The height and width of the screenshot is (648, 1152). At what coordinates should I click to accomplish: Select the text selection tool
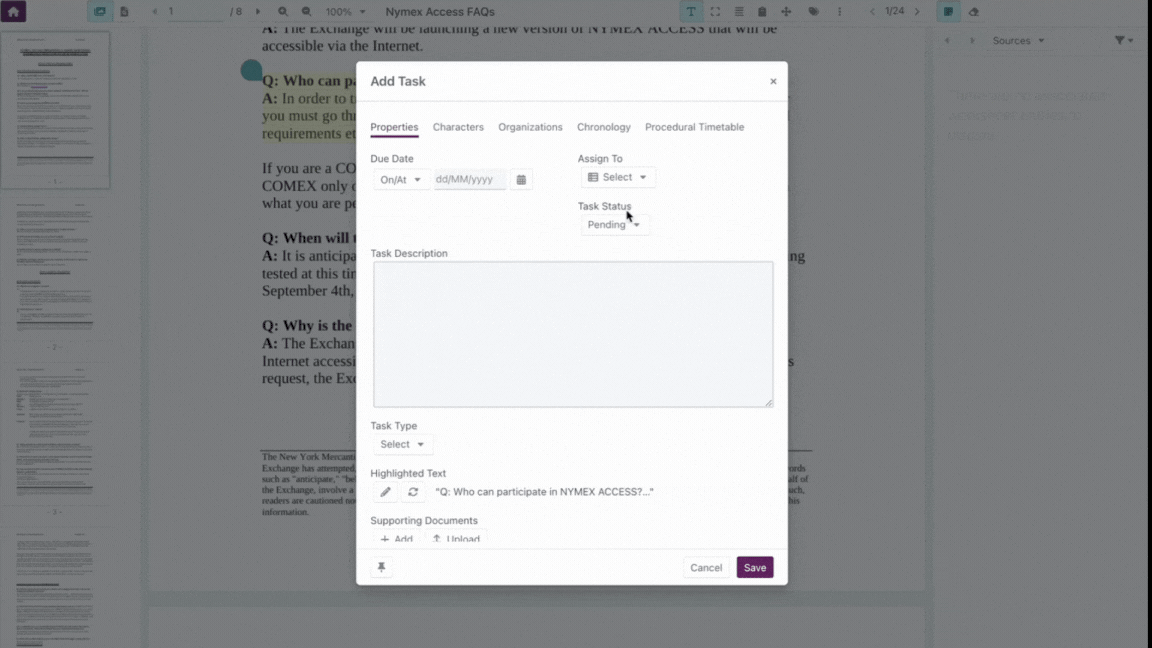[x=691, y=12]
